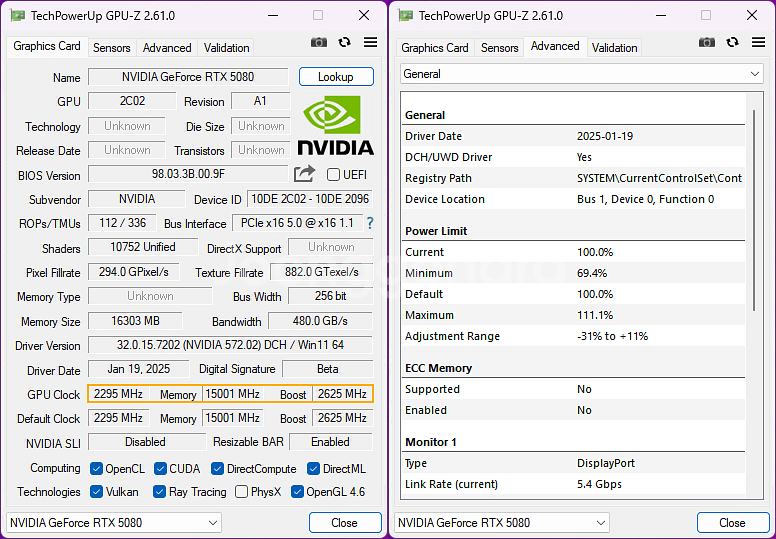Select Advanced tab in right window

555,46
